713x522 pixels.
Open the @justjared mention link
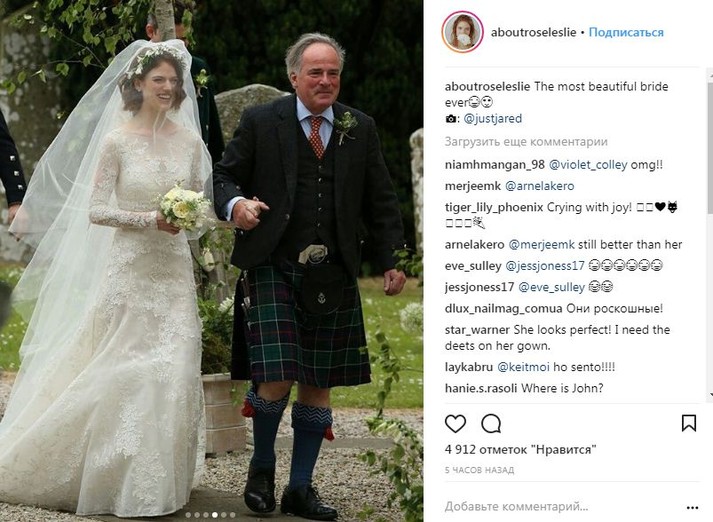[x=492, y=119]
